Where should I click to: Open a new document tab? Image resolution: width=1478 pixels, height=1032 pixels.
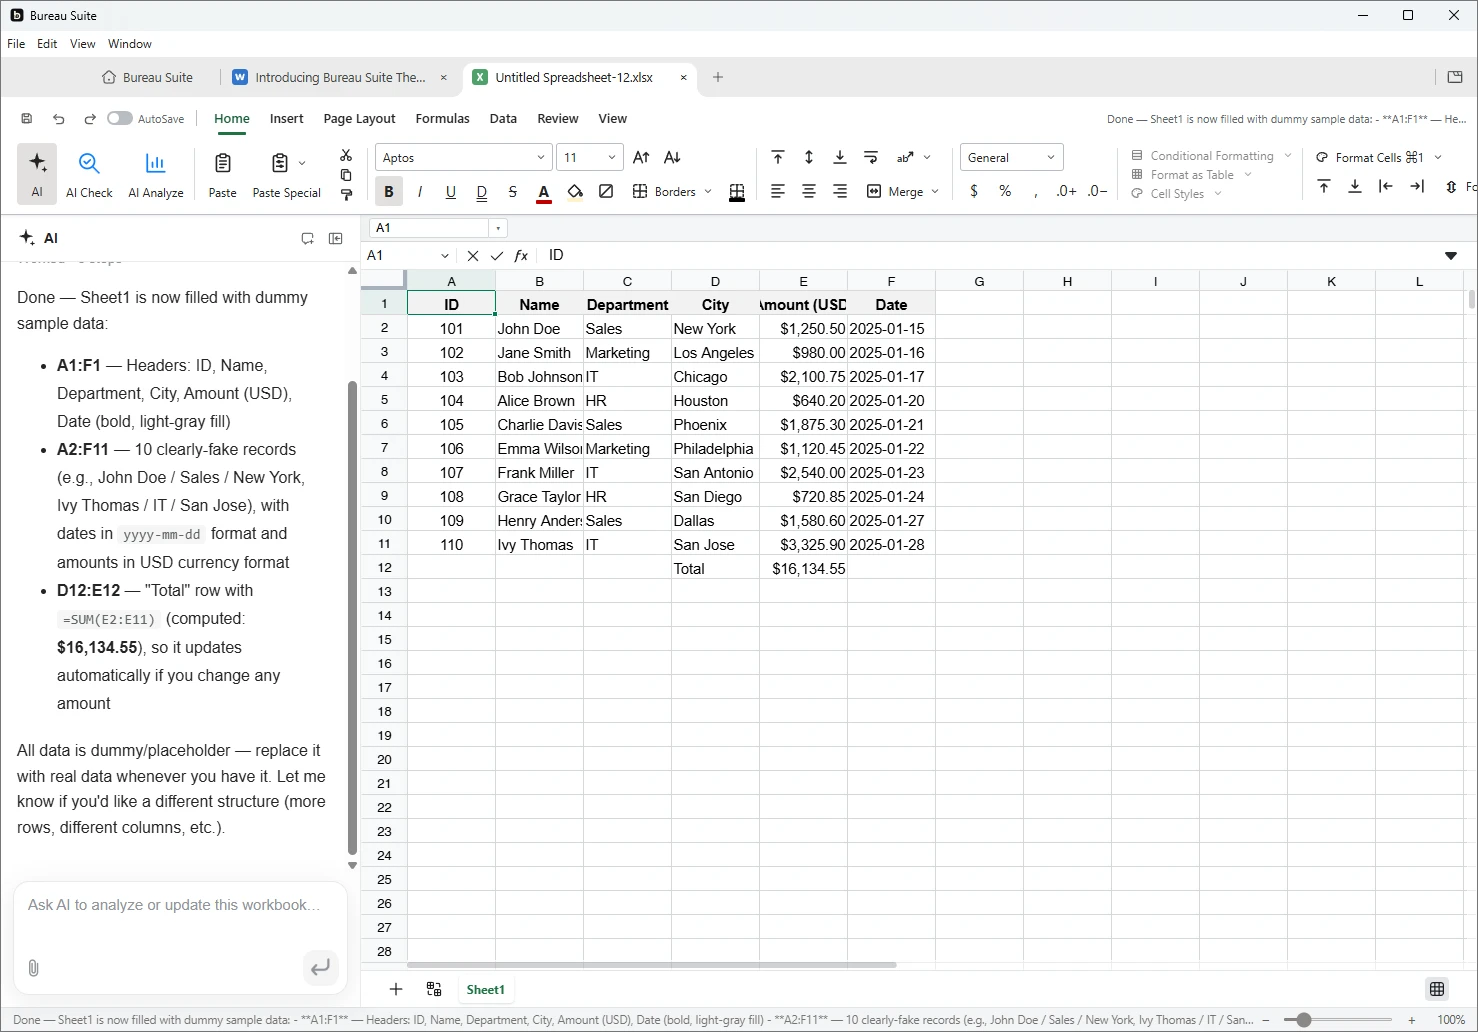pyautogui.click(x=718, y=77)
